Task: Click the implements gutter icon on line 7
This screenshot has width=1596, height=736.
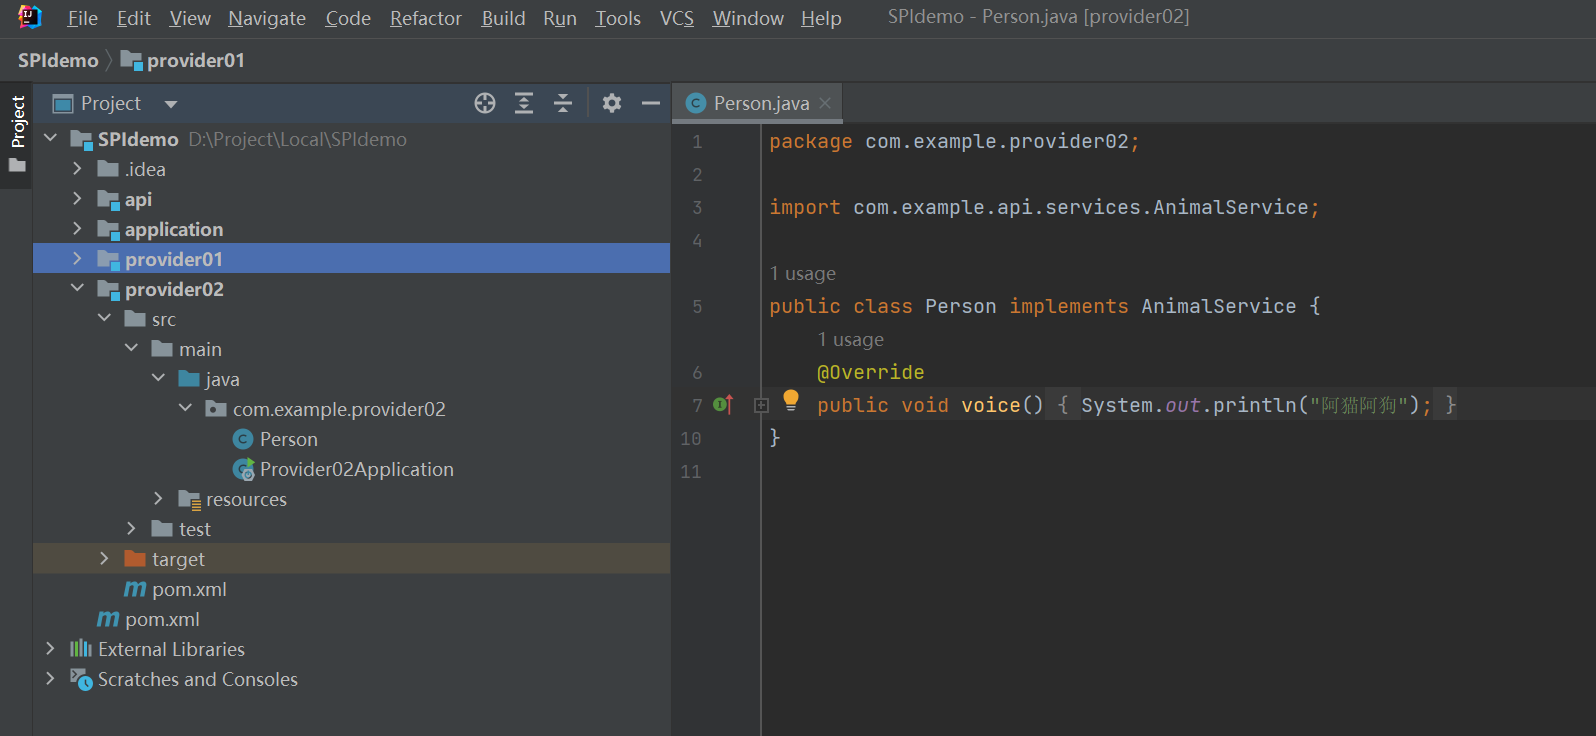Action: [x=723, y=405]
